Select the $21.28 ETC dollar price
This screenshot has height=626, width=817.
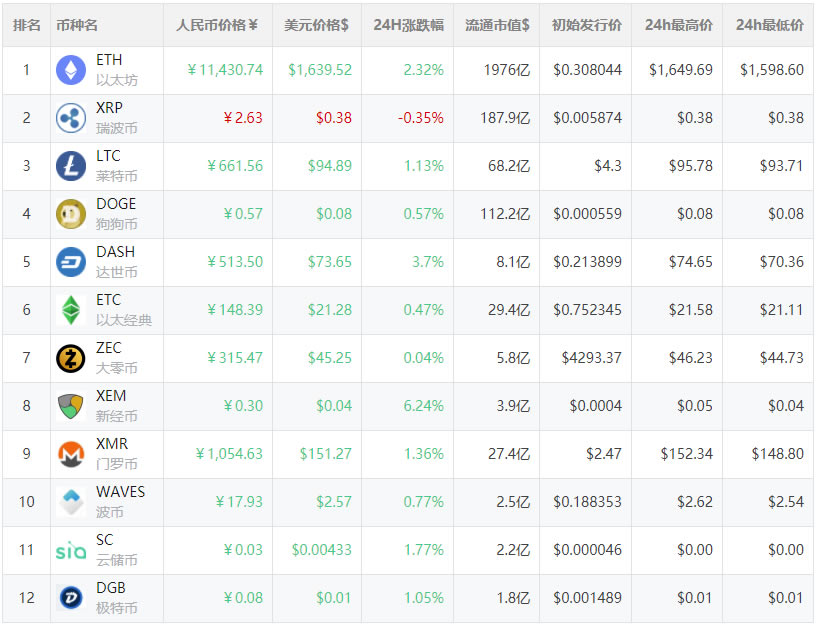(330, 310)
